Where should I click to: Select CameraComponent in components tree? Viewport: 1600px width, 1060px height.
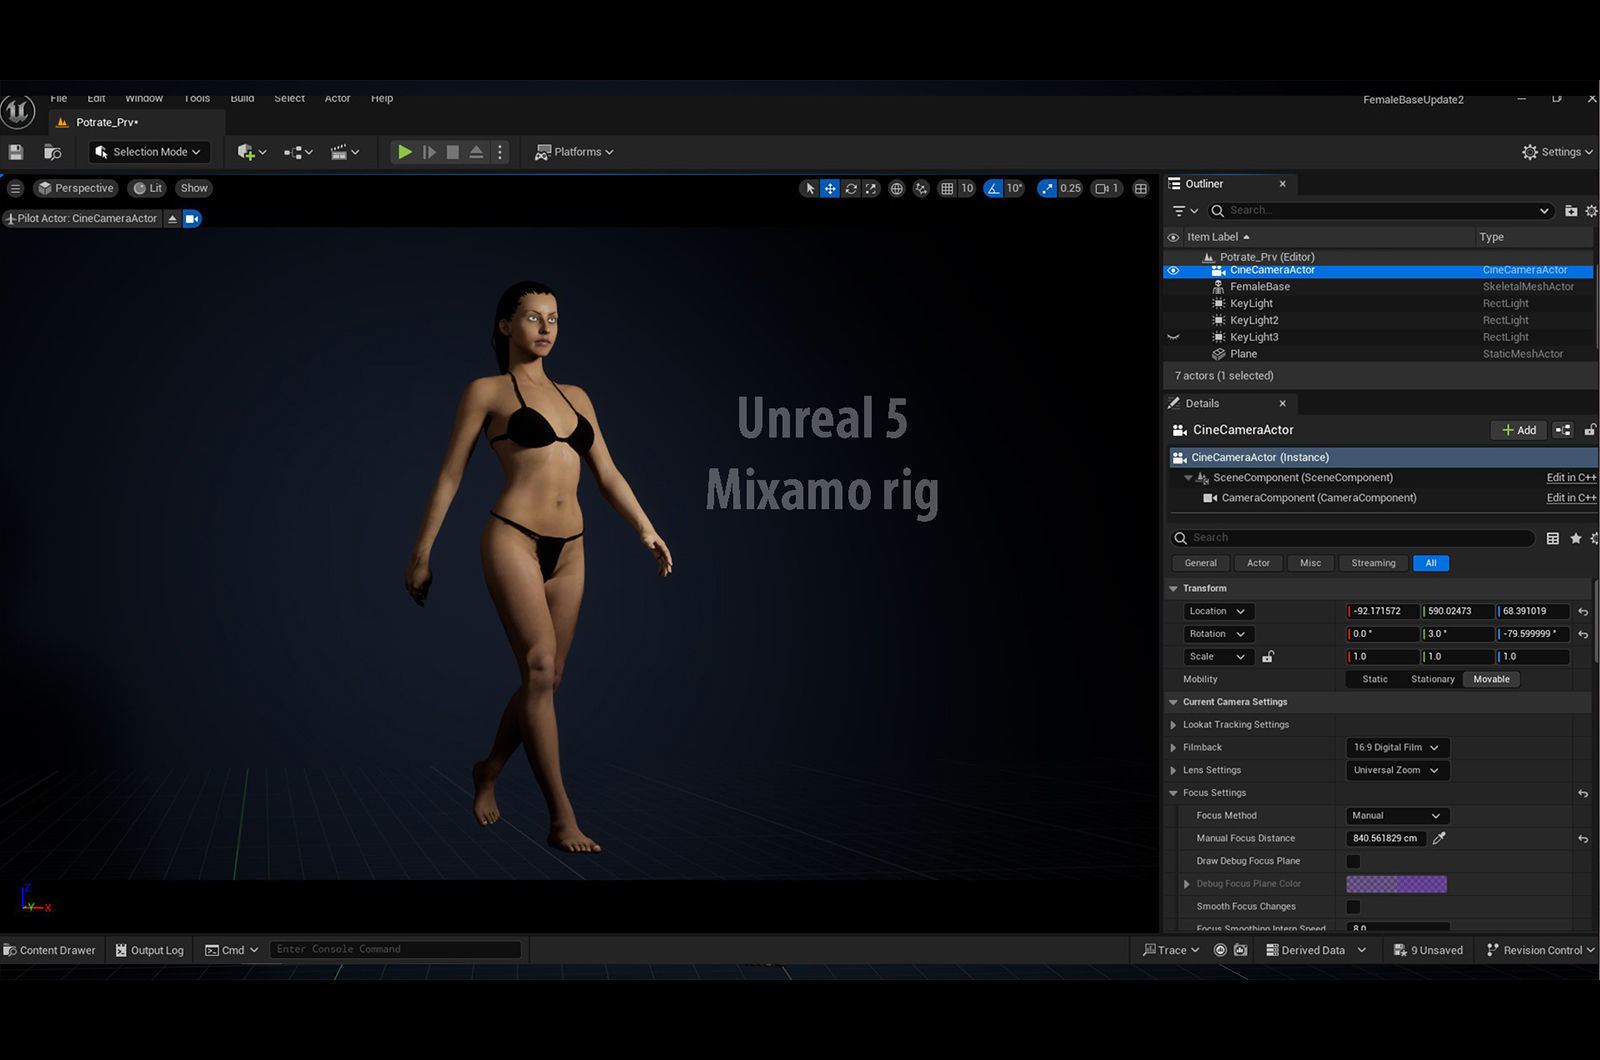1318,498
